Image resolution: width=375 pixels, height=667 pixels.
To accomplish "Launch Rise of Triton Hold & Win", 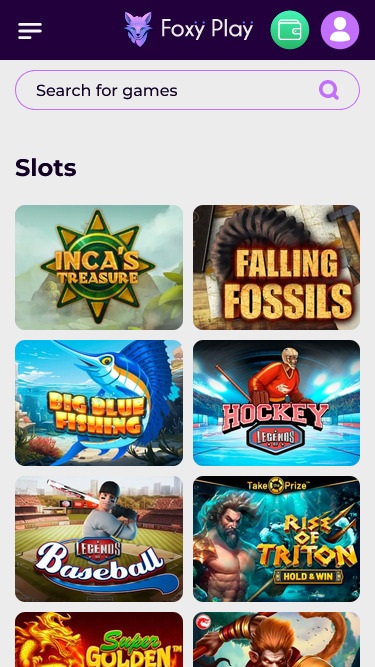I will [276, 539].
